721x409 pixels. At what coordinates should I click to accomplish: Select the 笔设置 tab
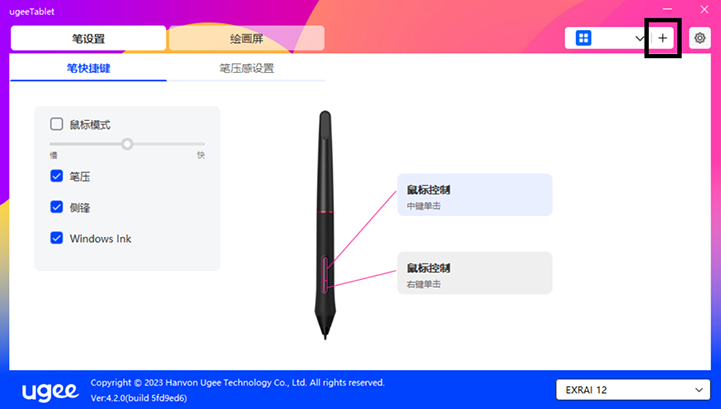(88, 38)
